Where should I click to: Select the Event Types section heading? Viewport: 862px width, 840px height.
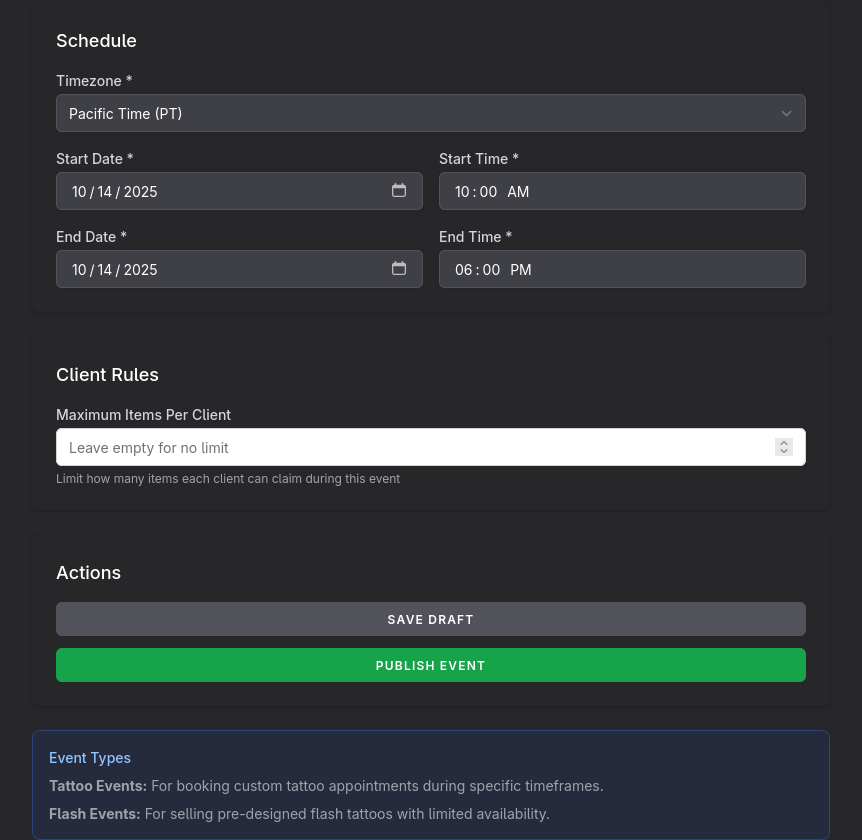tap(89, 757)
